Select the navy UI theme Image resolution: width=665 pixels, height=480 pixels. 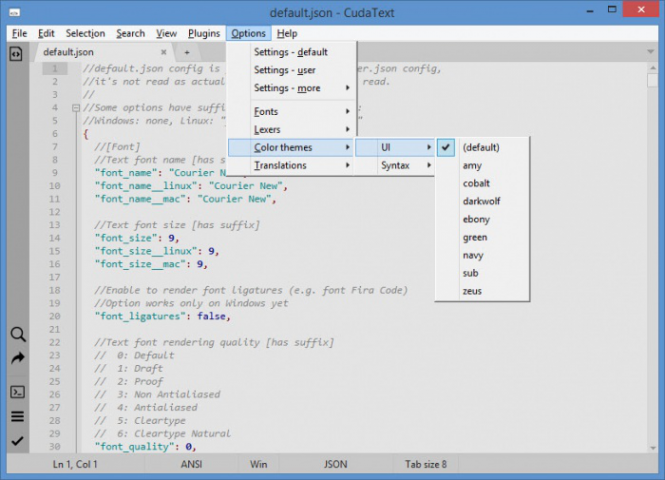pos(483,255)
